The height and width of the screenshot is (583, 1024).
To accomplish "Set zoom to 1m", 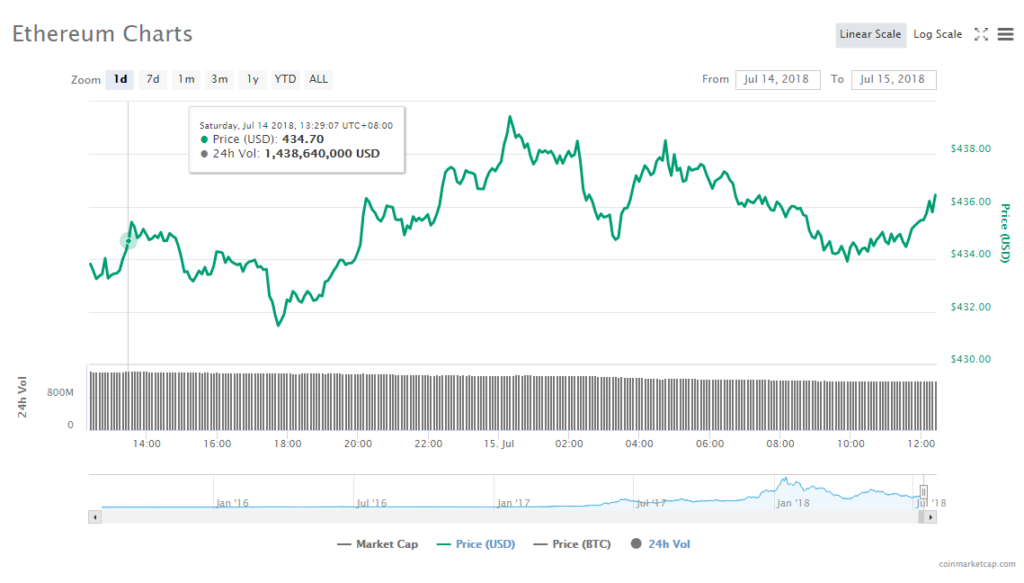I will click(x=186, y=79).
